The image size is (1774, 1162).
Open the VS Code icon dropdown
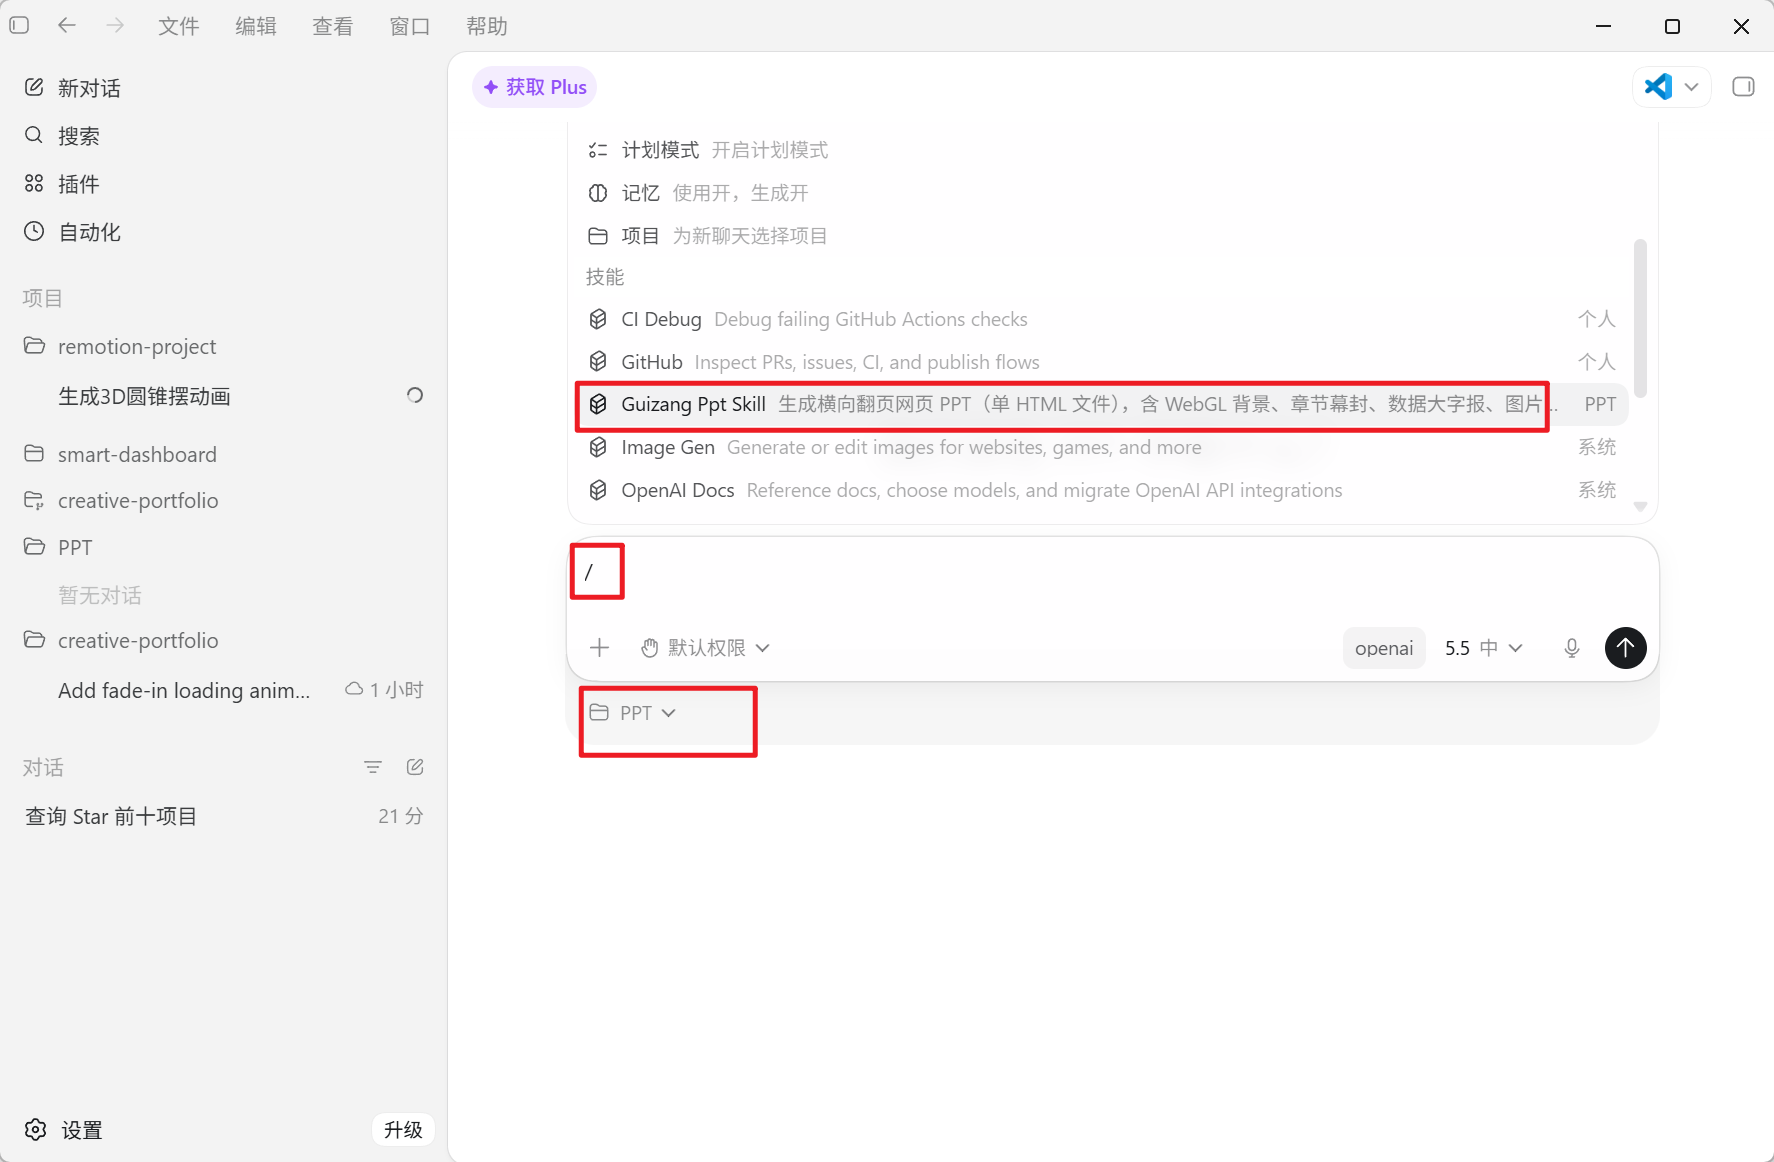[1672, 87]
